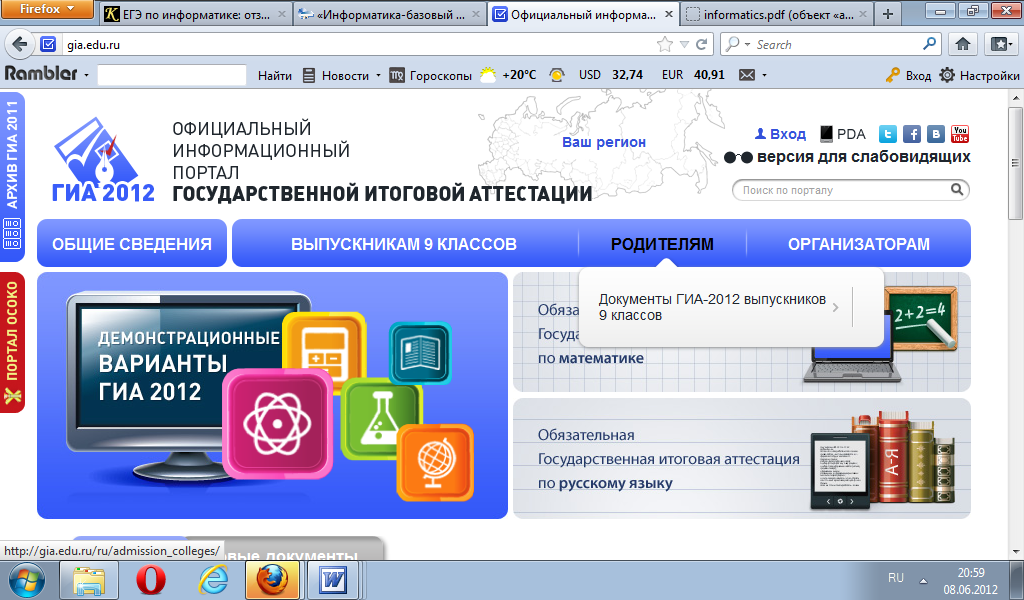Click the orange globe subject icon

pos(435,462)
